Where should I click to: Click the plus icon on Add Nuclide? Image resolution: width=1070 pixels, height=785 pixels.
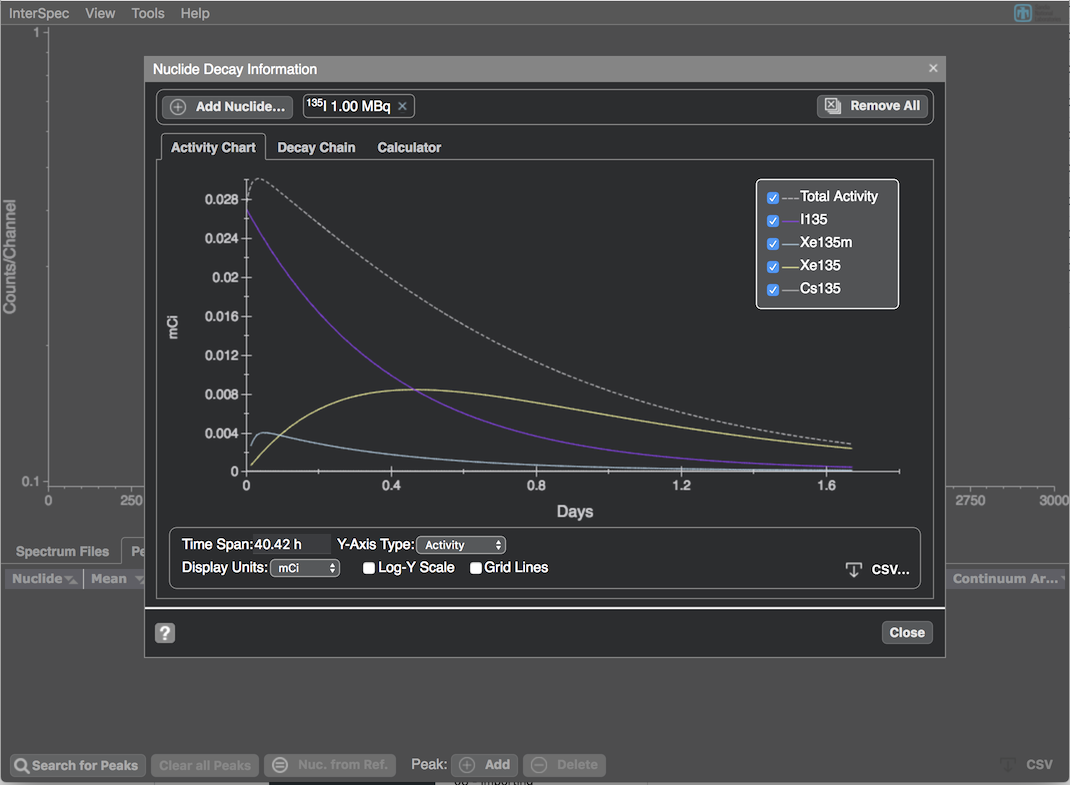[178, 107]
